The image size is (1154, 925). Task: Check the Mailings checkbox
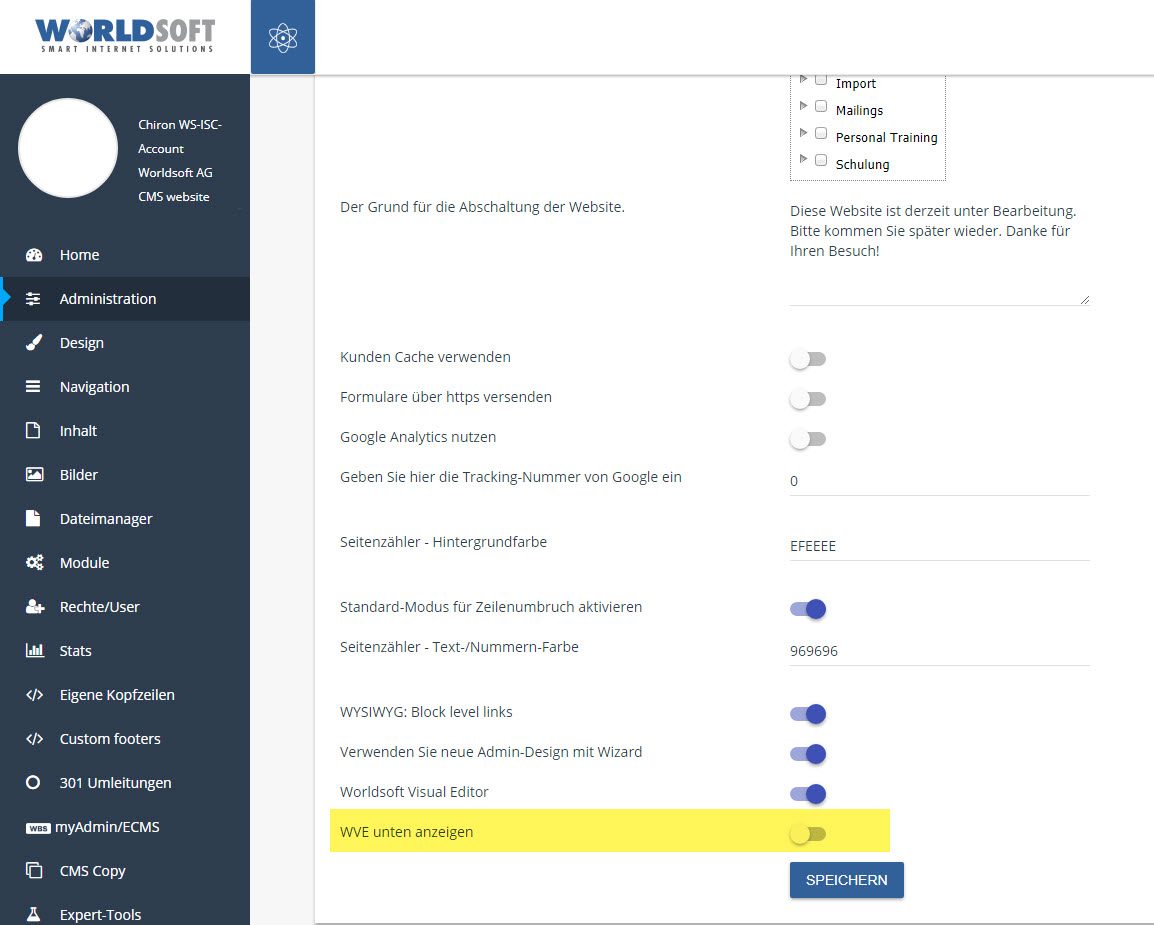pos(821,106)
